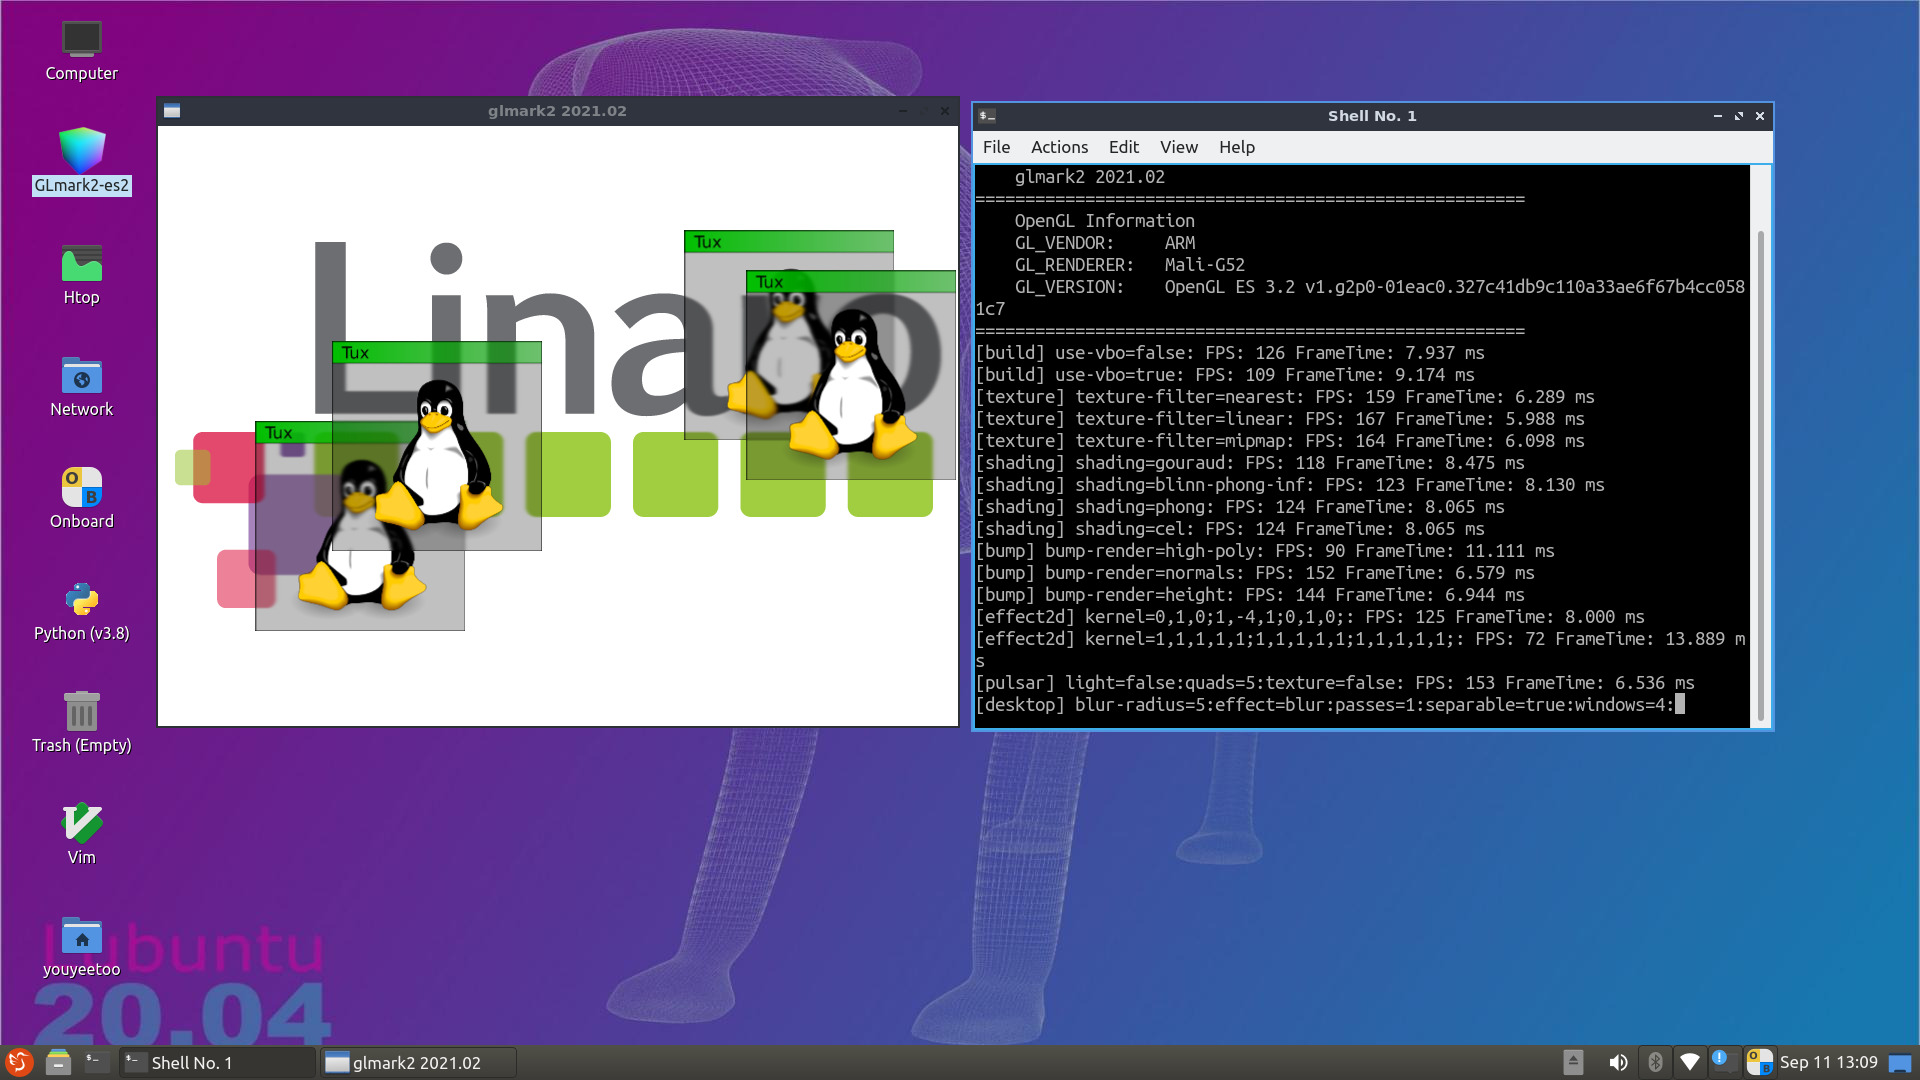Click the 'bump-render=normals' result line
Image resolution: width=1920 pixels, height=1080 pixels.
pyautogui.click(x=1255, y=573)
